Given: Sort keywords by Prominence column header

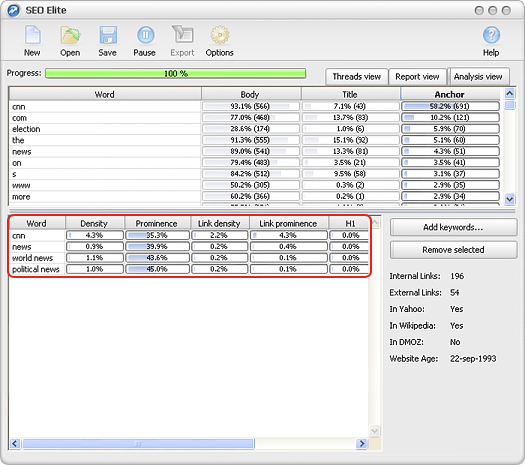Looking at the screenshot, I should point(156,223).
